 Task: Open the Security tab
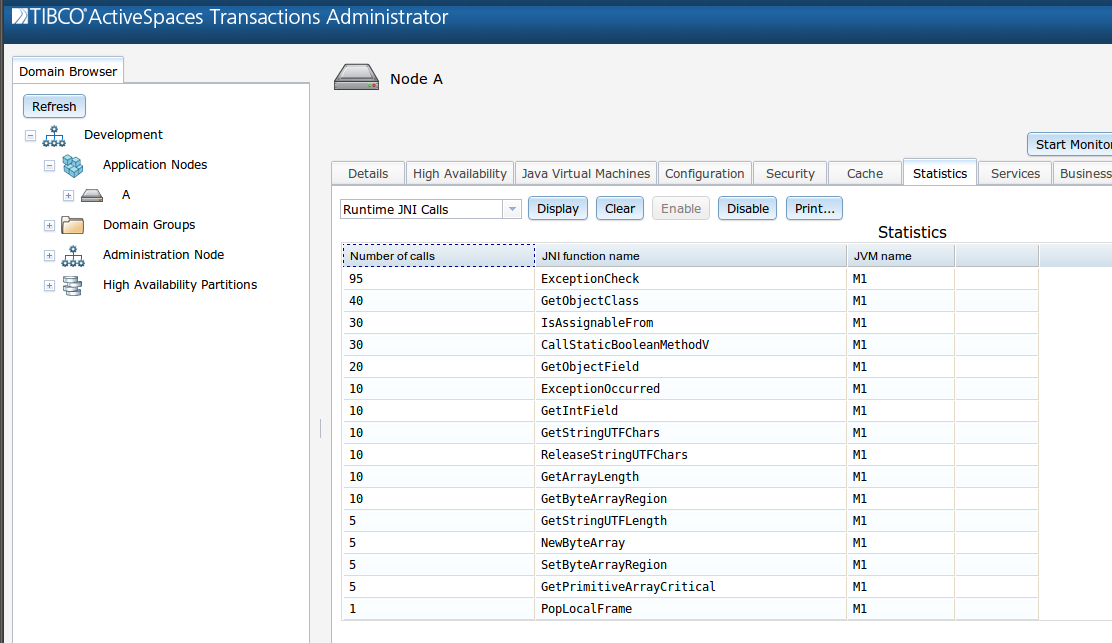pyautogui.click(x=789, y=173)
